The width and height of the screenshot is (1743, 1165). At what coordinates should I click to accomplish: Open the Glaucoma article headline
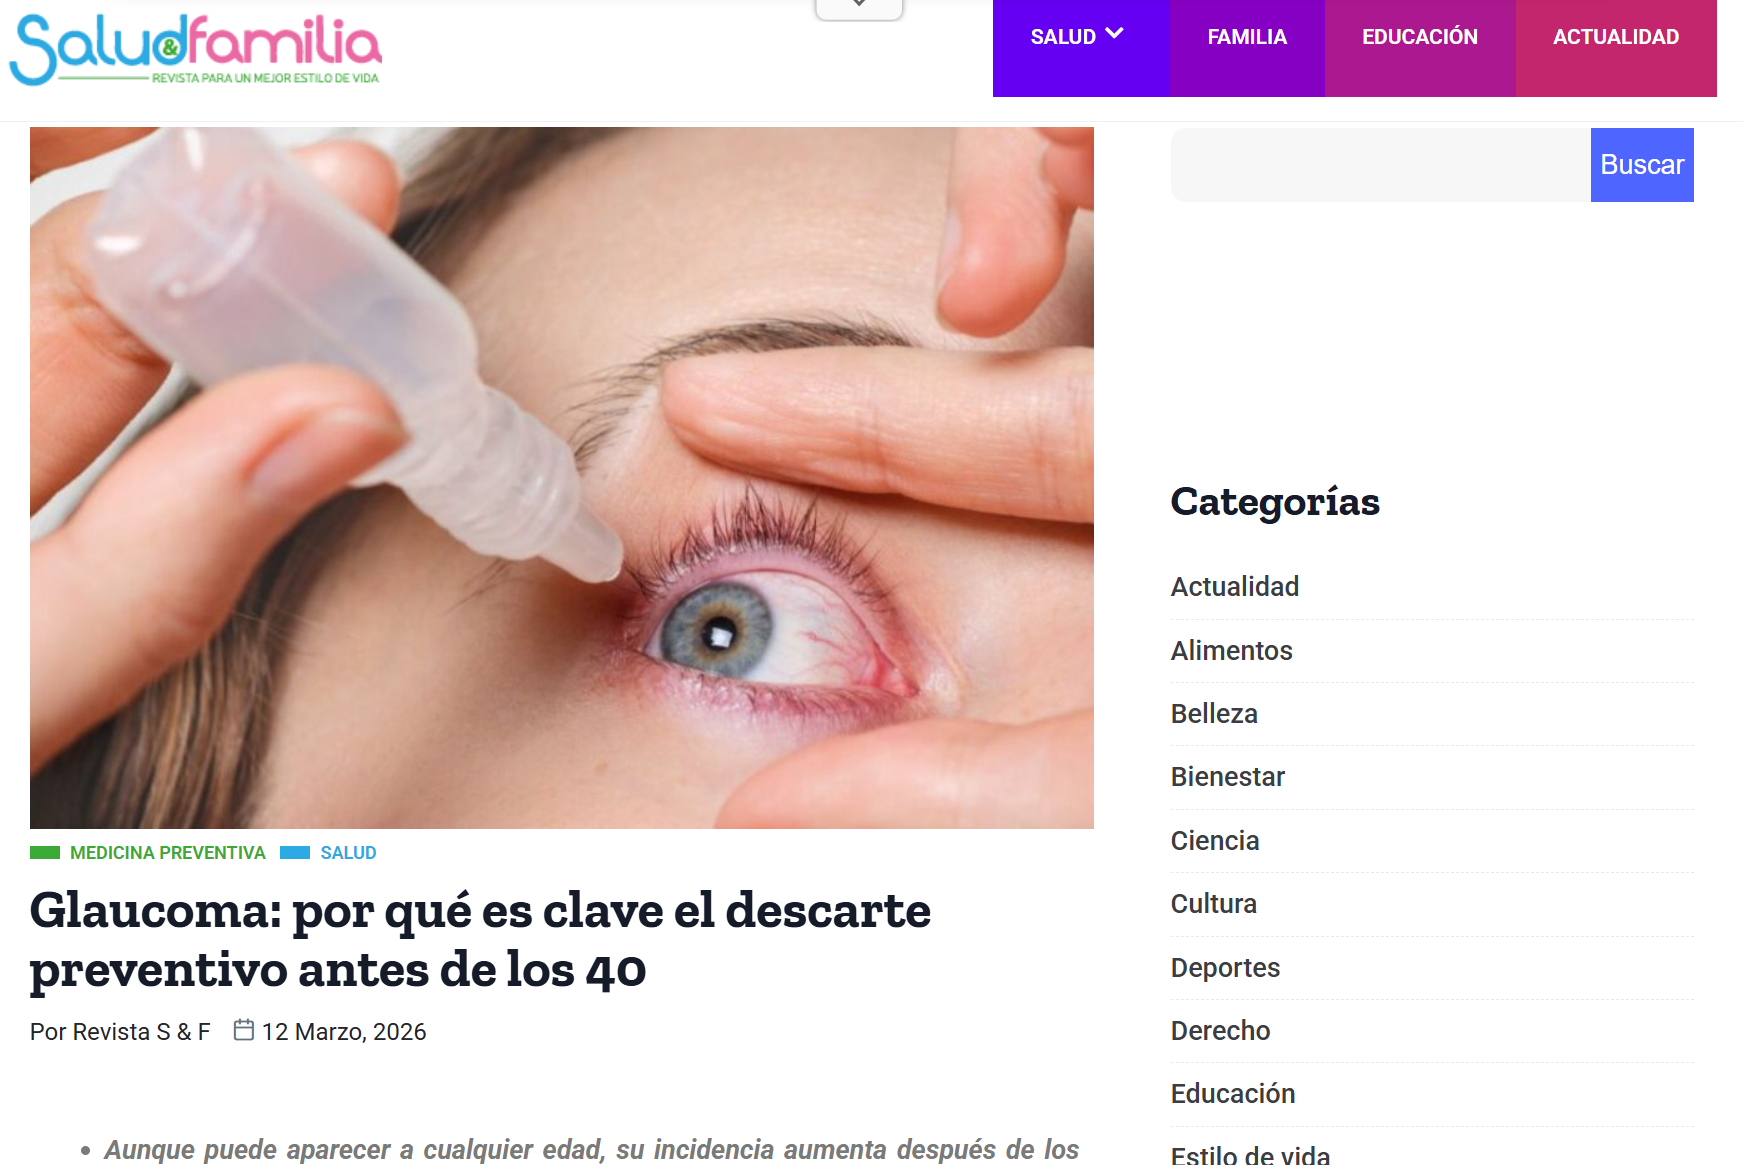pyautogui.click(x=480, y=940)
